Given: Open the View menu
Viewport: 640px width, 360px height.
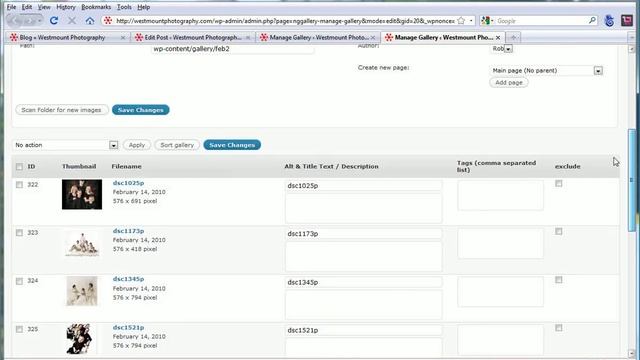Looking at the screenshot, I should point(44,7).
